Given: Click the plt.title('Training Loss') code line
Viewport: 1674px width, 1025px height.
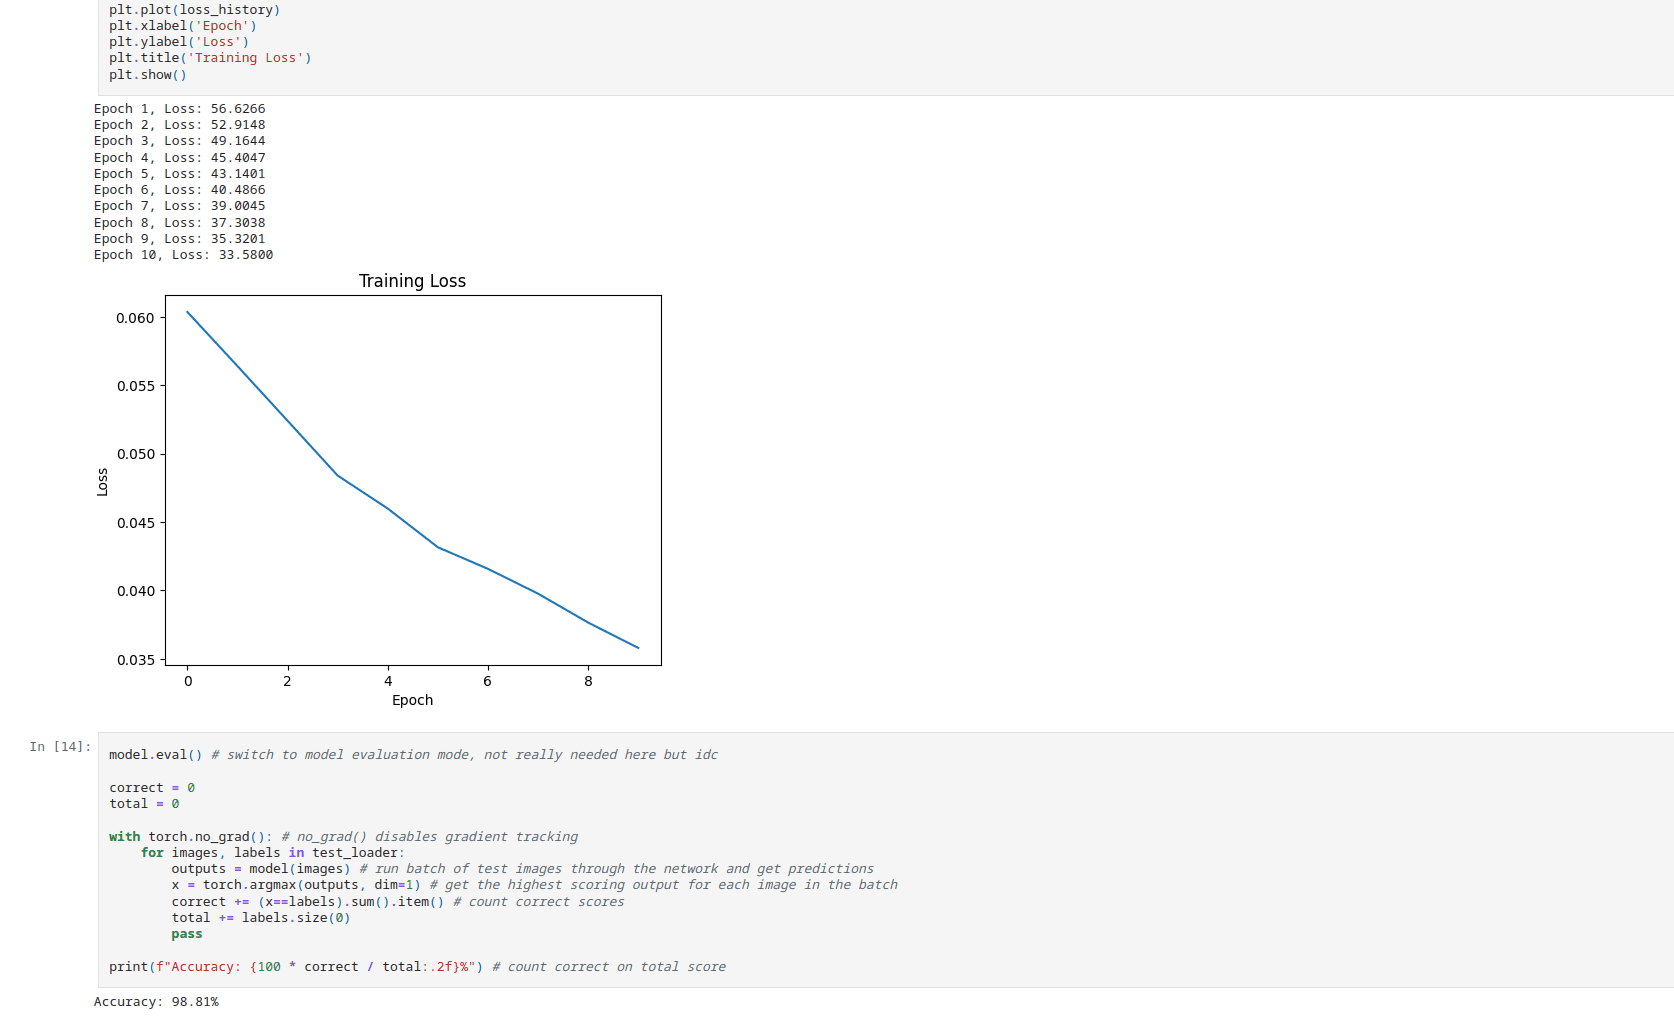Looking at the screenshot, I should pyautogui.click(x=210, y=58).
